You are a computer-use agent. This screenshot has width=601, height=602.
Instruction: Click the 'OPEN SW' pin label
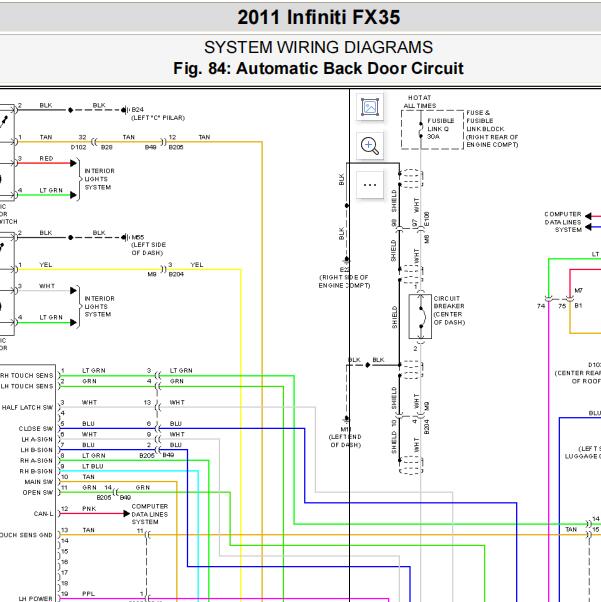[x=38, y=492]
